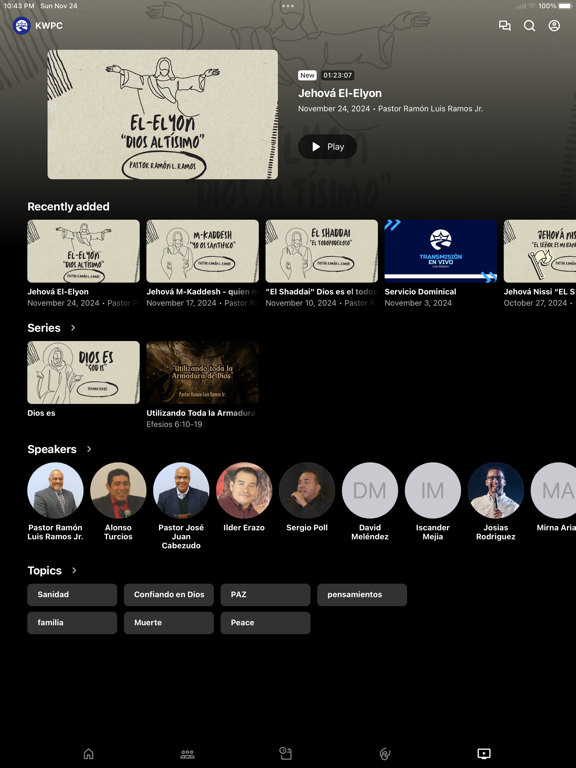Viewport: 576px width, 768px height.
Task: Select the IM avatar for Iscander Mejia
Action: [432, 490]
